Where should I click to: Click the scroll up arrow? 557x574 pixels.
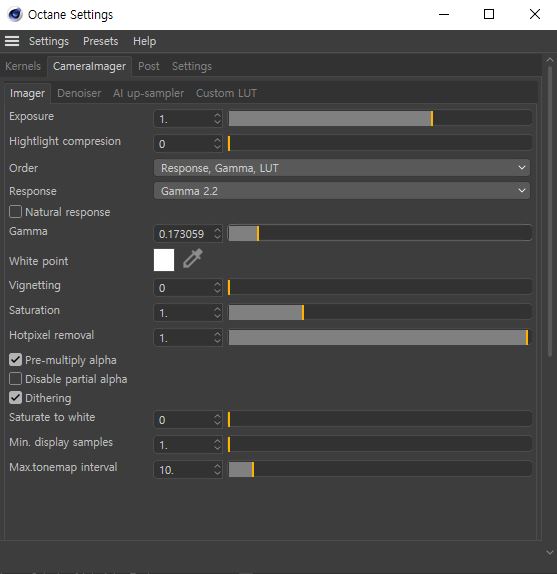550,60
